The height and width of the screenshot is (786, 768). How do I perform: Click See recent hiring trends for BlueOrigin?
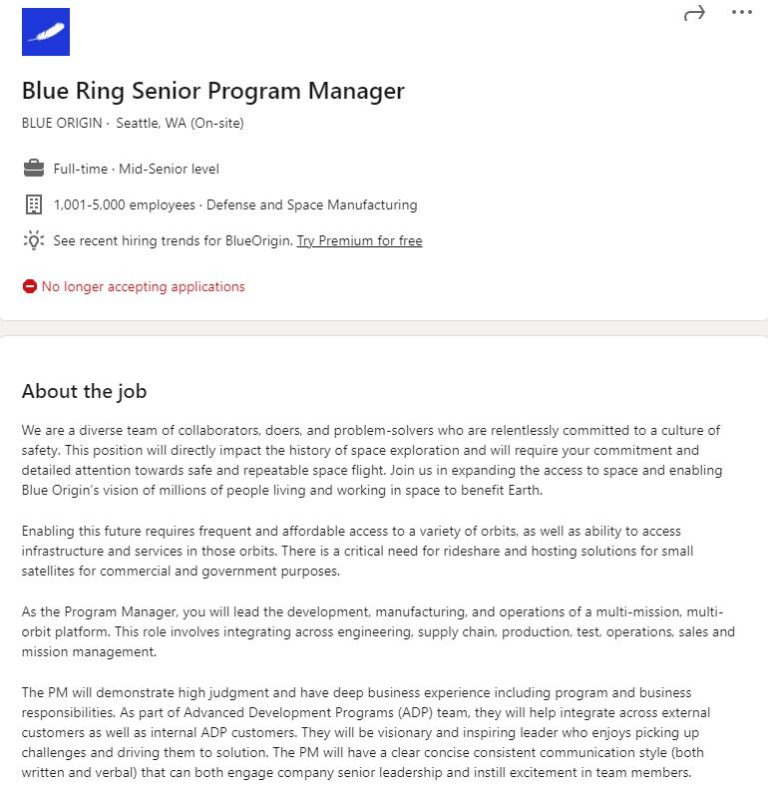(173, 241)
